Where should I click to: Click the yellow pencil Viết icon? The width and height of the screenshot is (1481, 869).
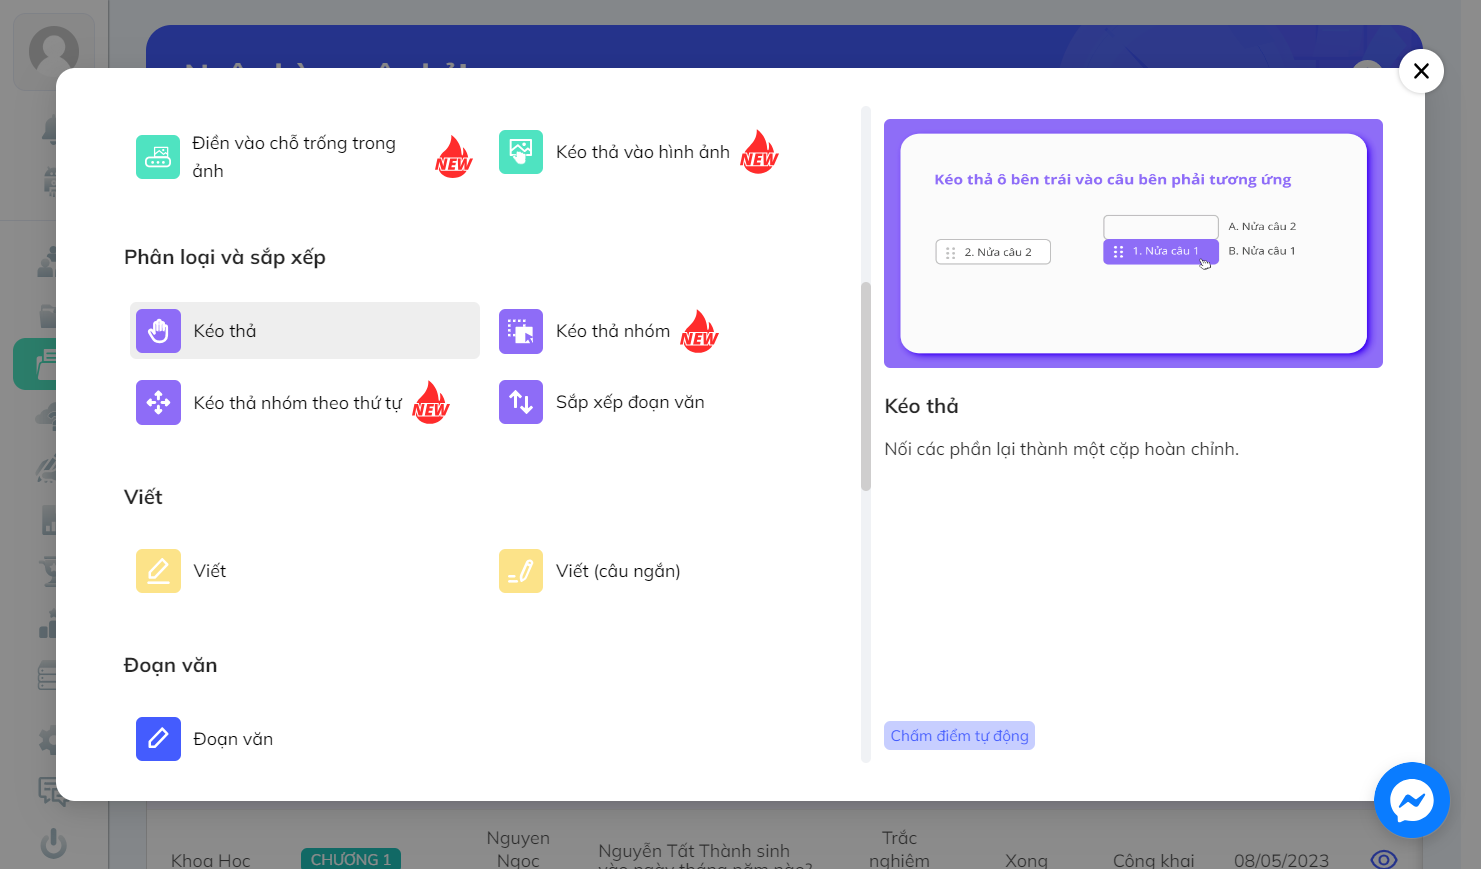coord(158,571)
